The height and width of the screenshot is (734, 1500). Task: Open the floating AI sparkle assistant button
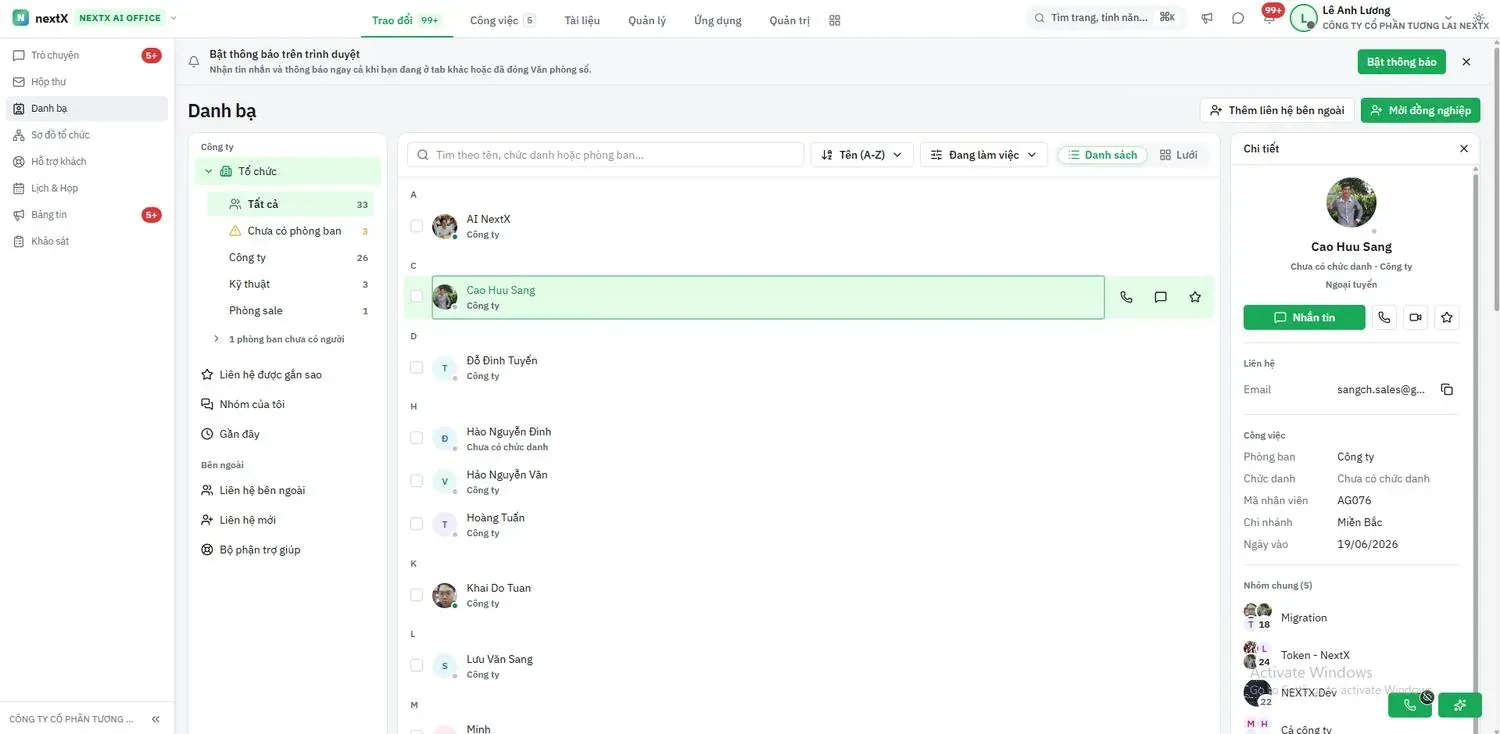click(1459, 705)
